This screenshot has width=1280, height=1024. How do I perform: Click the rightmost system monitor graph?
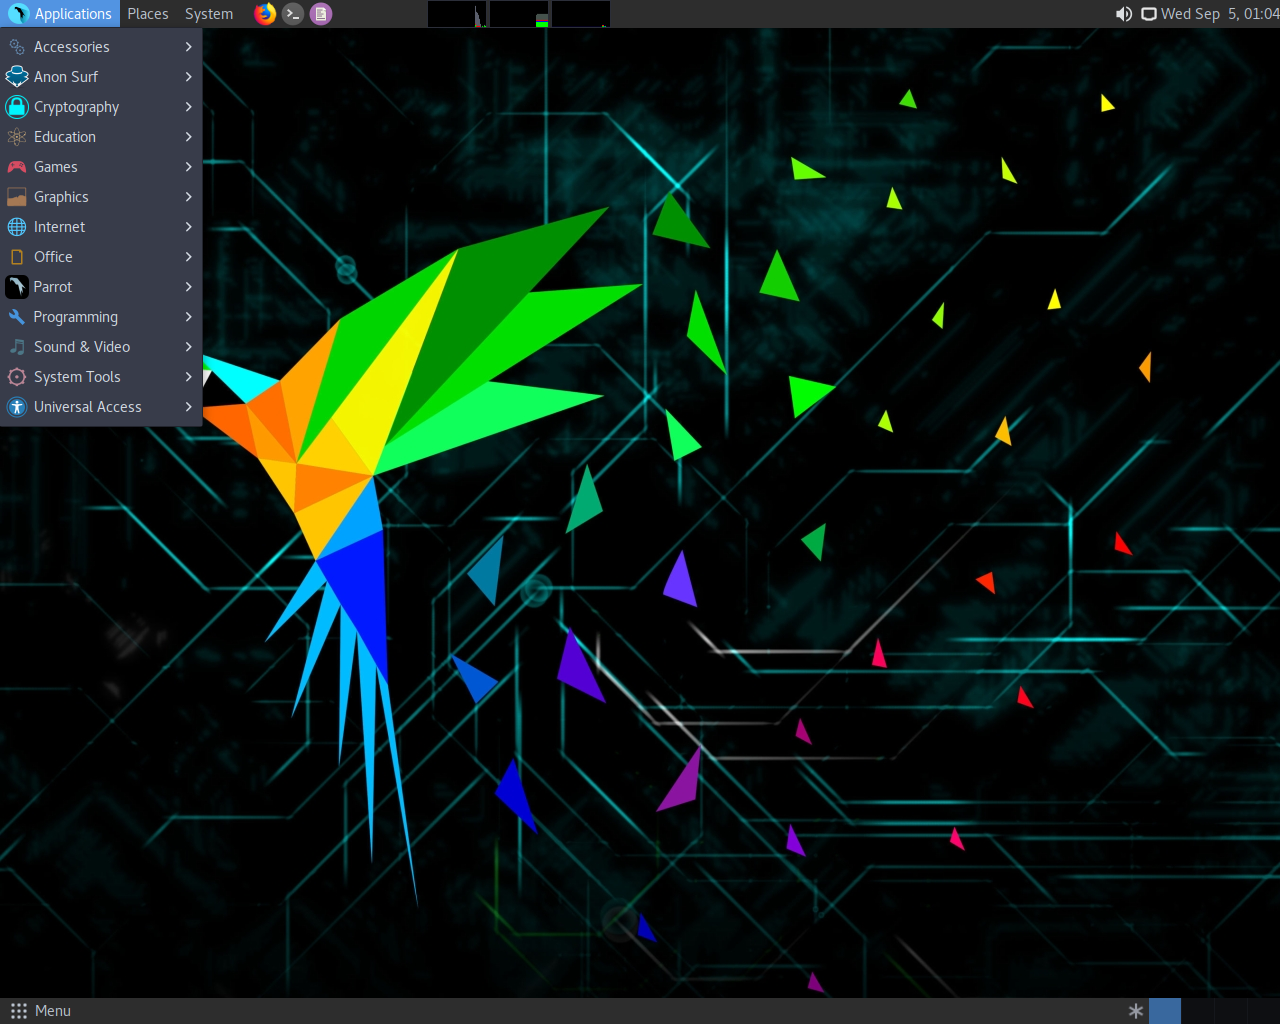pyautogui.click(x=581, y=14)
